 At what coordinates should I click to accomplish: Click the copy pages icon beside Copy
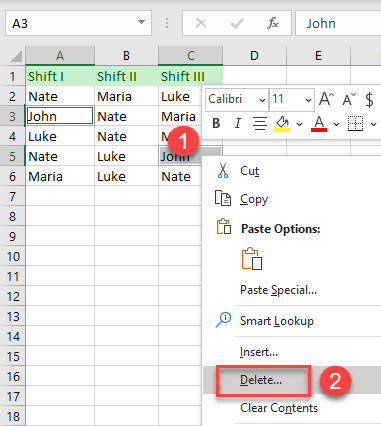pyautogui.click(x=223, y=198)
